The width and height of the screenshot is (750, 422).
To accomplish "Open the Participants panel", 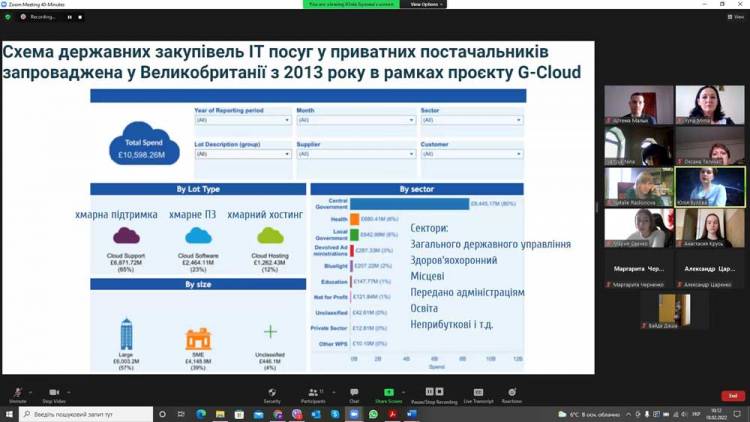I will click(314, 393).
